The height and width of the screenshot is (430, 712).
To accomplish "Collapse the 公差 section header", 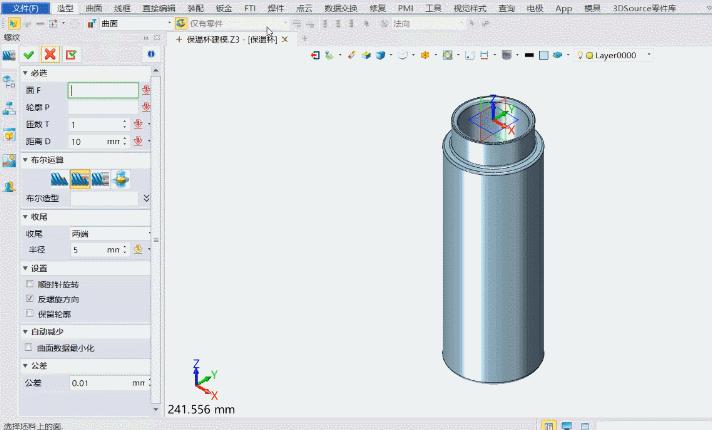I will tap(25, 365).
